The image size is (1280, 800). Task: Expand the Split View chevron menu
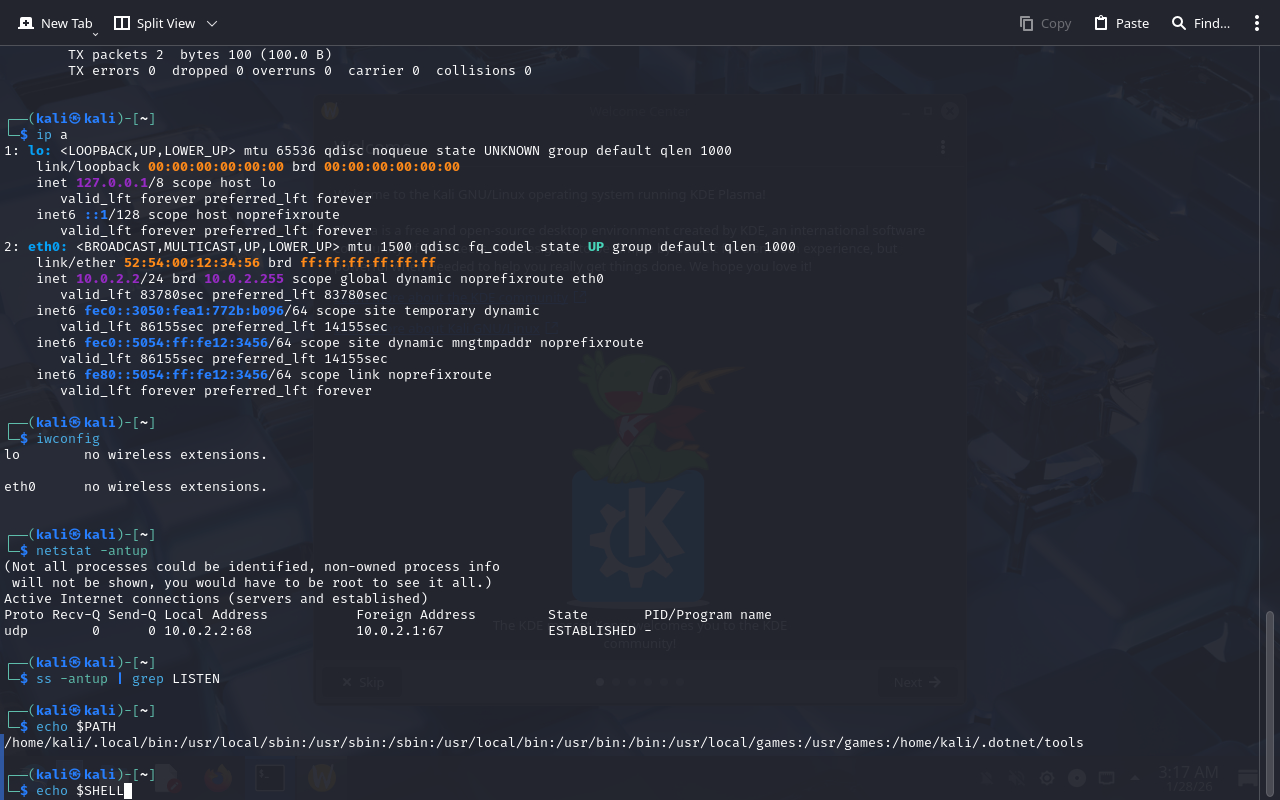point(211,23)
